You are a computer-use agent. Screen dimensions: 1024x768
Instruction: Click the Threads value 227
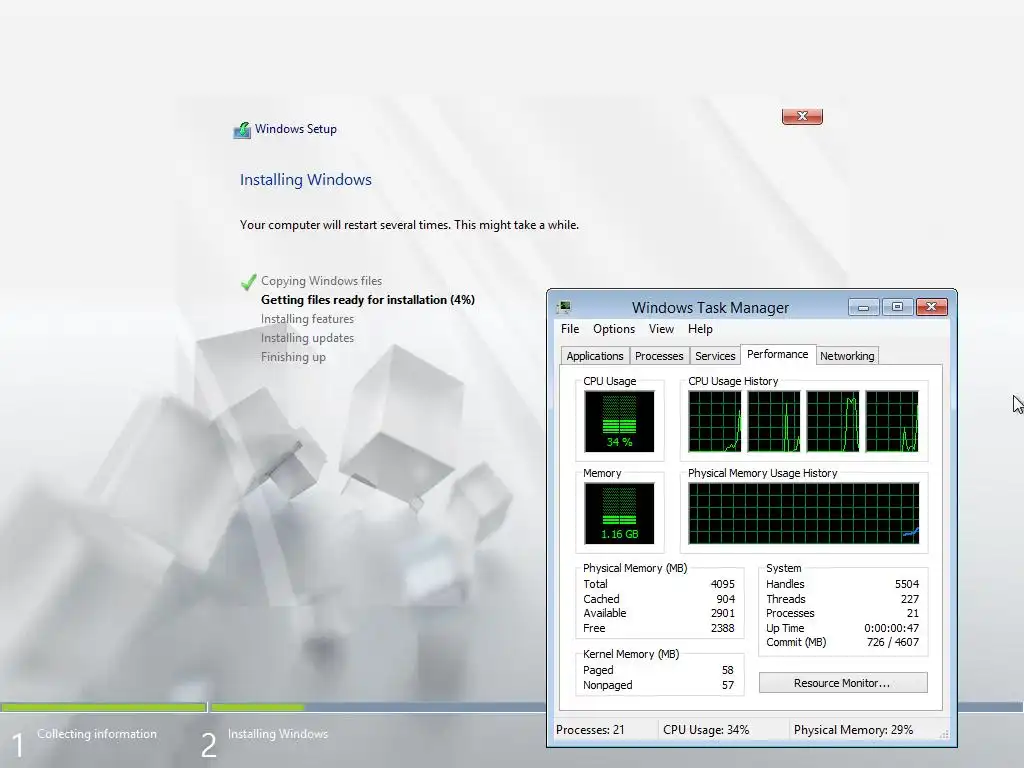(910, 599)
